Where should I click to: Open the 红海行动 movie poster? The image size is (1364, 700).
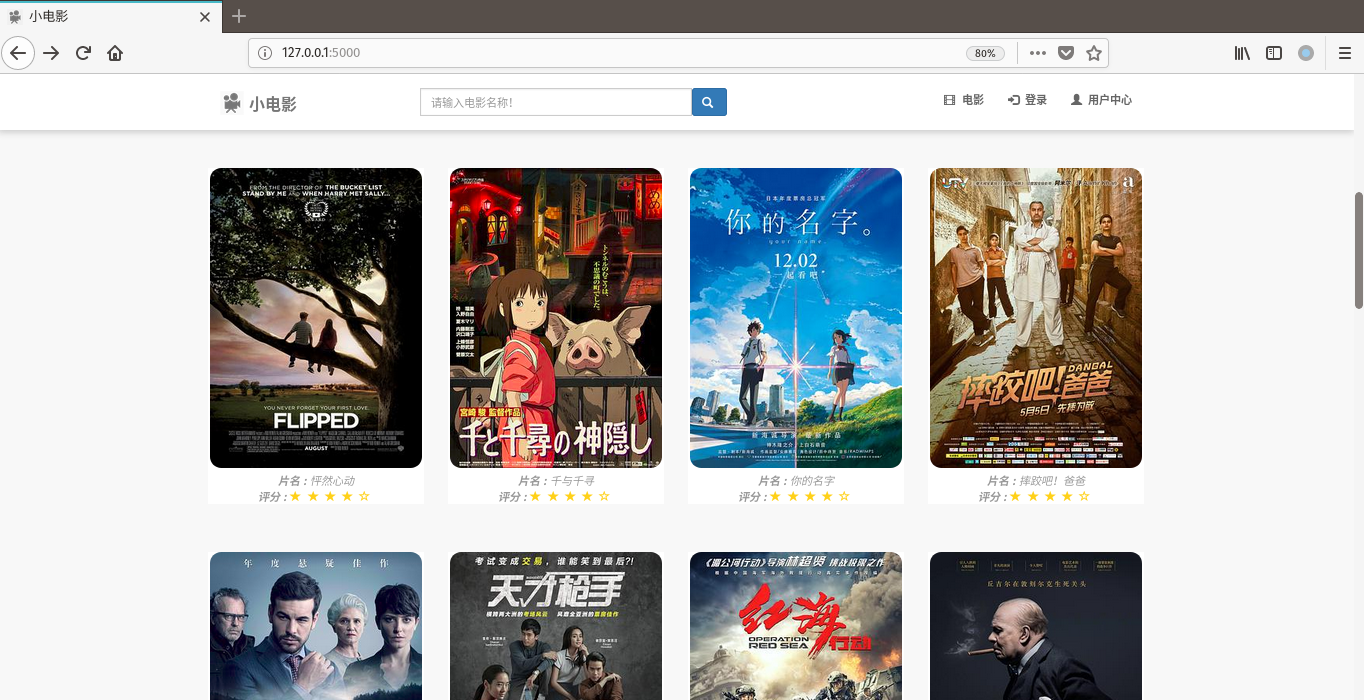(x=796, y=626)
